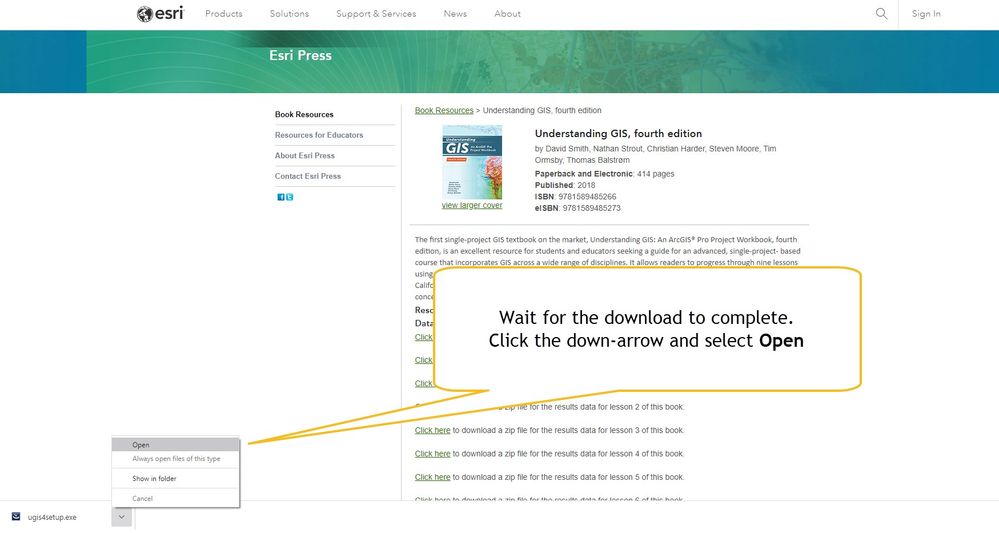Screen dimensions: 999x533
Task: Open Support & Services menu
Action: coord(376,13)
